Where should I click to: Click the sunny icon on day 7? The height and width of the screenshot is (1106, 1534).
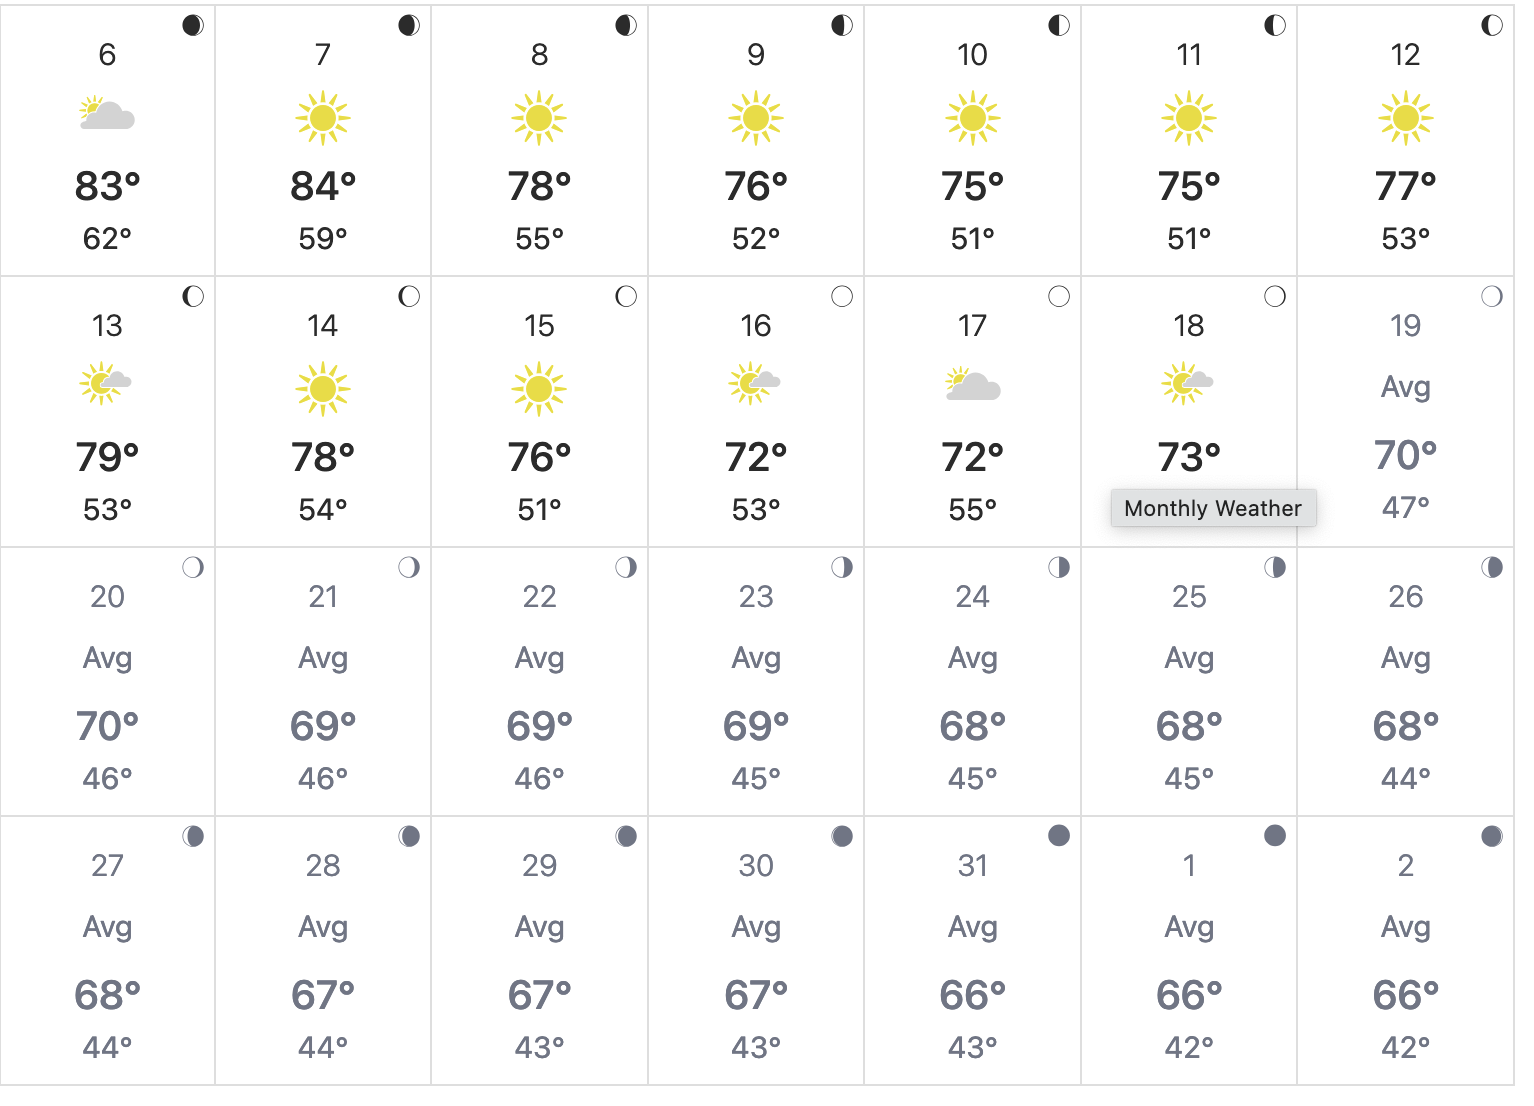pyautogui.click(x=323, y=118)
